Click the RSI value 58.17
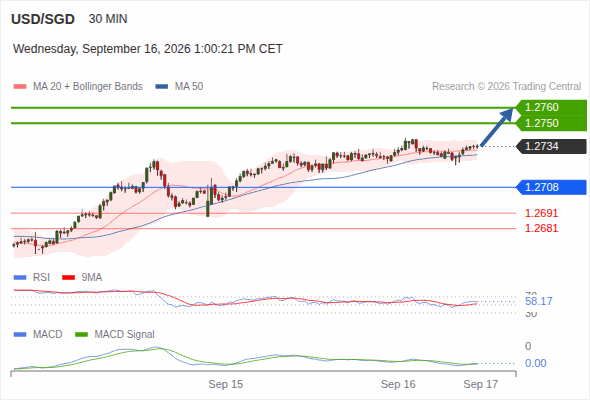Image resolution: width=590 pixels, height=400 pixels. (x=539, y=301)
